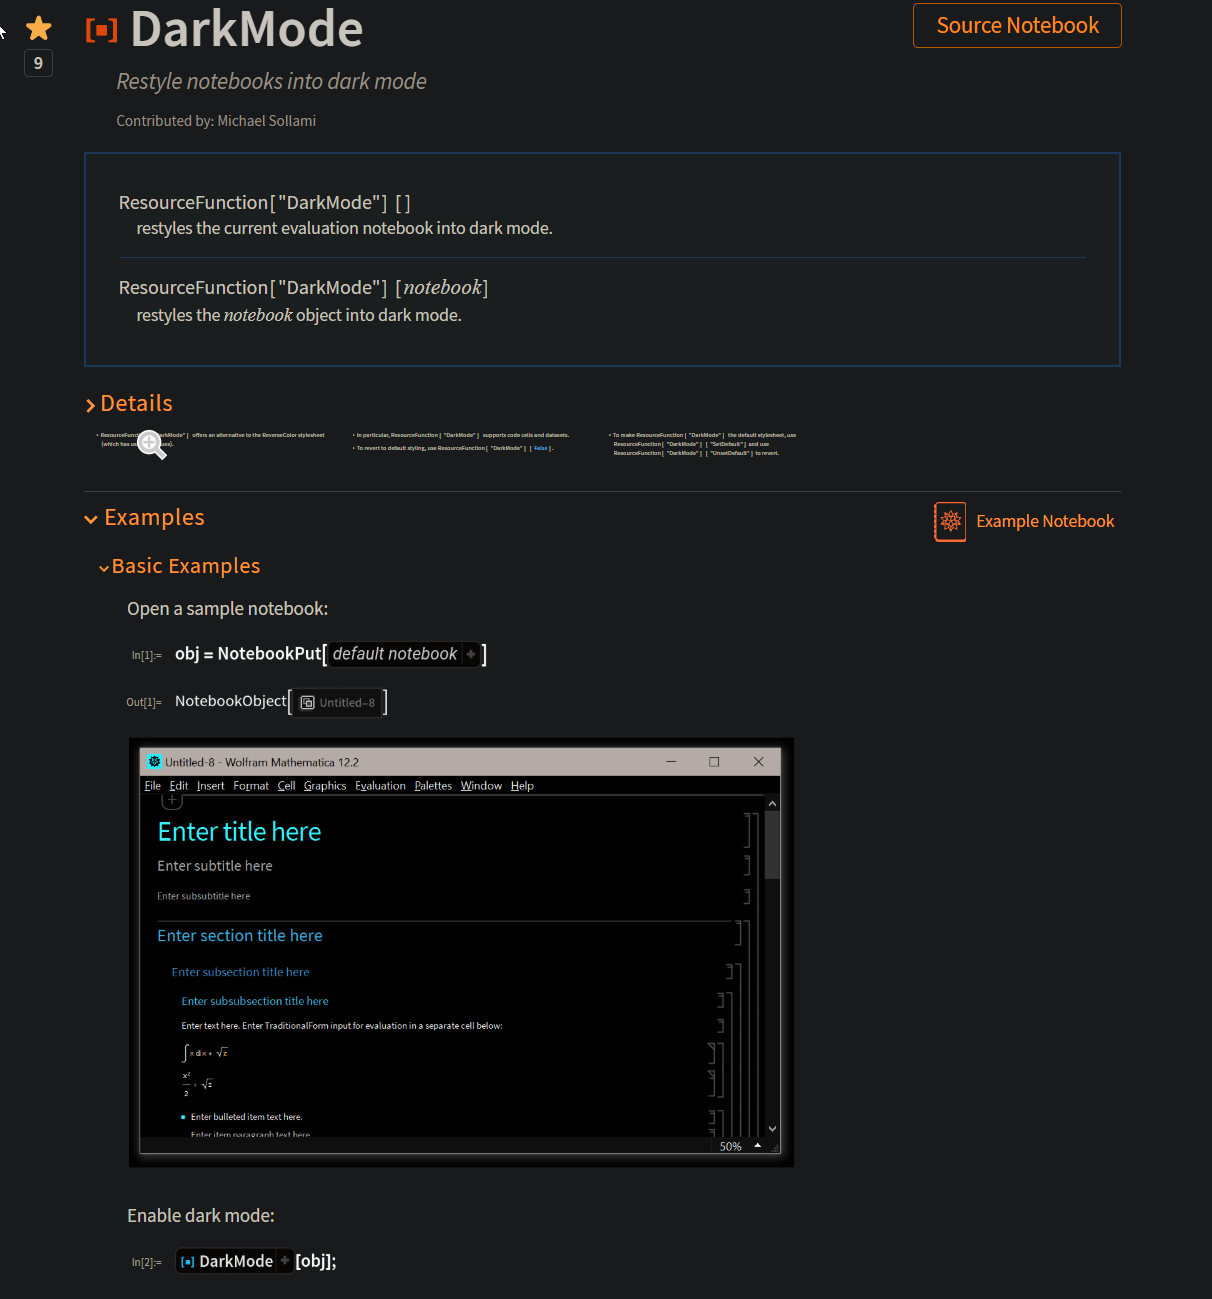Click the plus cell insertion button
Image resolution: width=1212 pixels, height=1299 pixels.
tap(172, 800)
